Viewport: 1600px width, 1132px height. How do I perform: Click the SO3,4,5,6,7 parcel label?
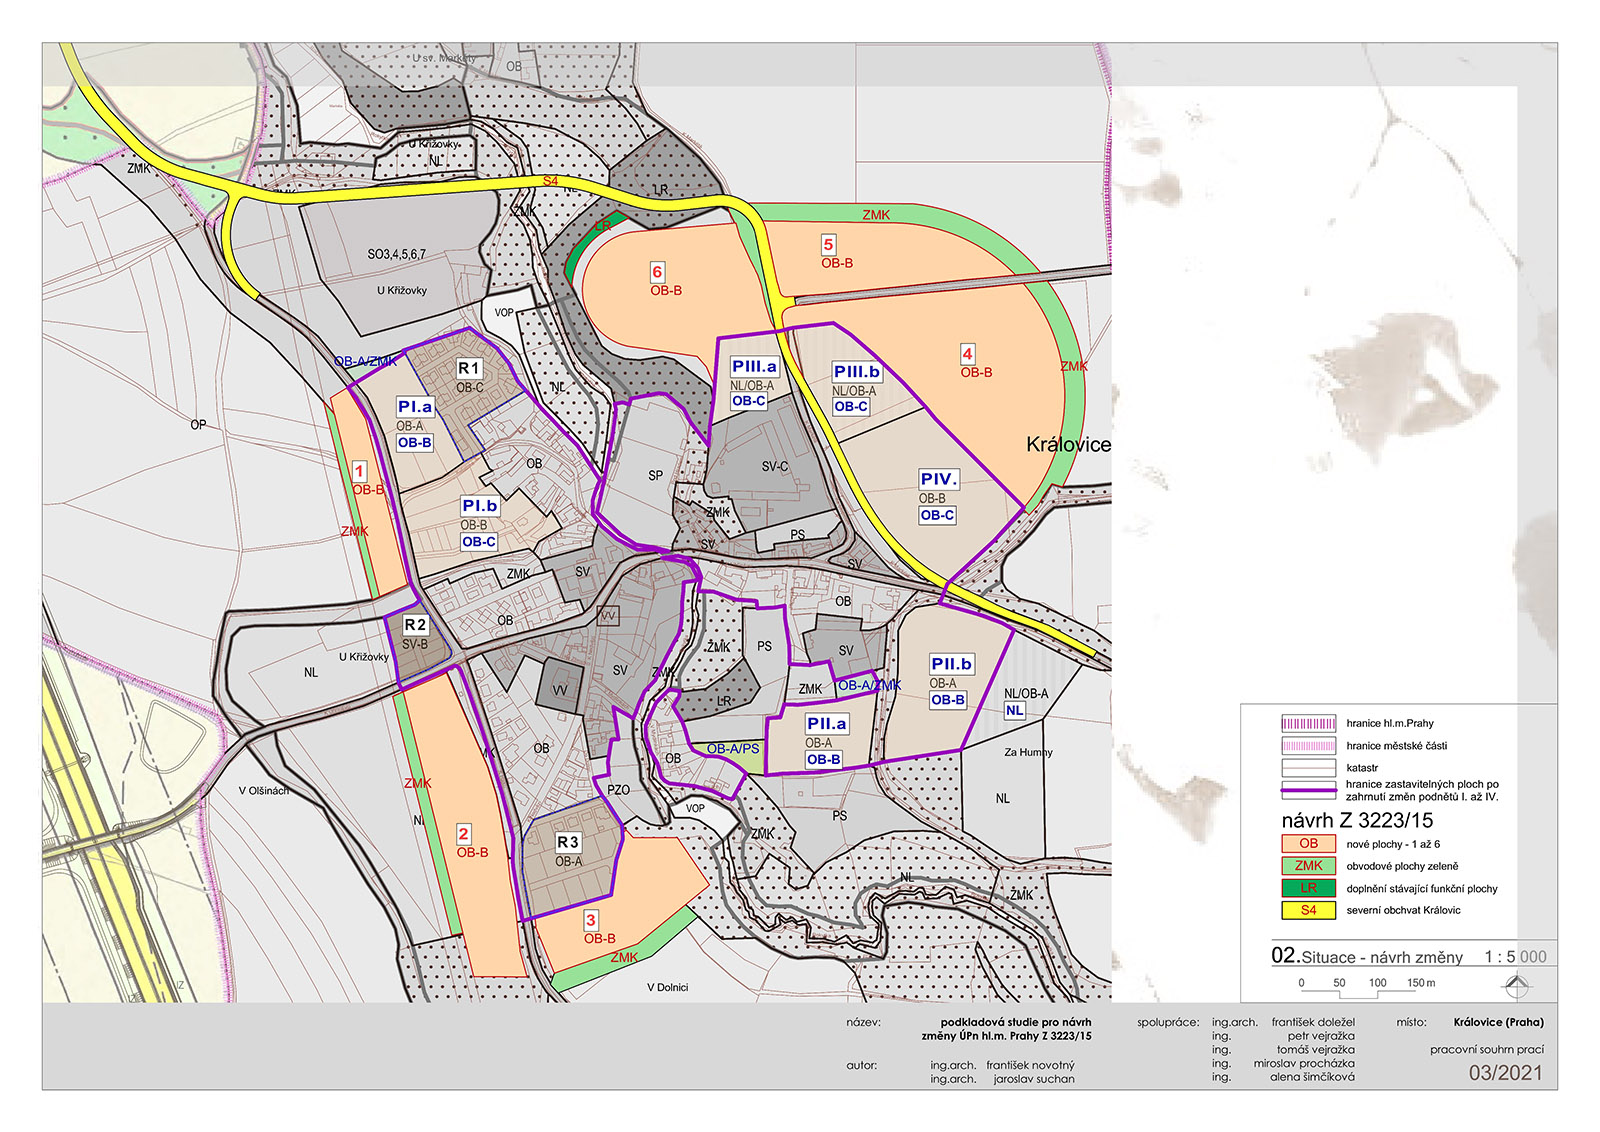click(396, 254)
